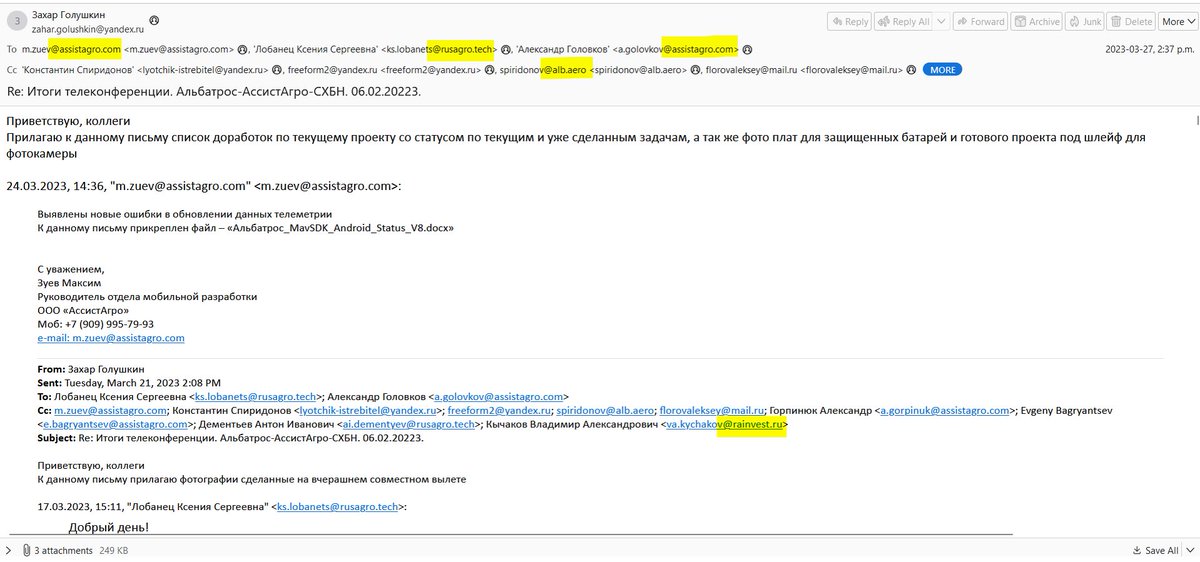Click contact icon after ks.lobanets@rusagro.tech in To
1200x562 pixels.
click(x=507, y=49)
